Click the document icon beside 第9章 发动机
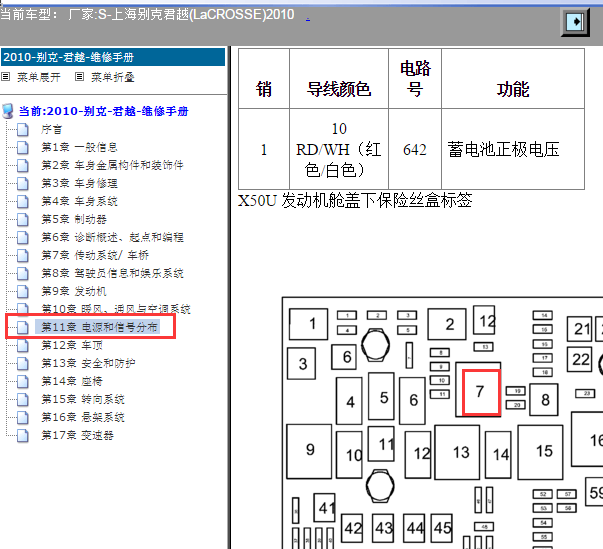 tap(23, 292)
